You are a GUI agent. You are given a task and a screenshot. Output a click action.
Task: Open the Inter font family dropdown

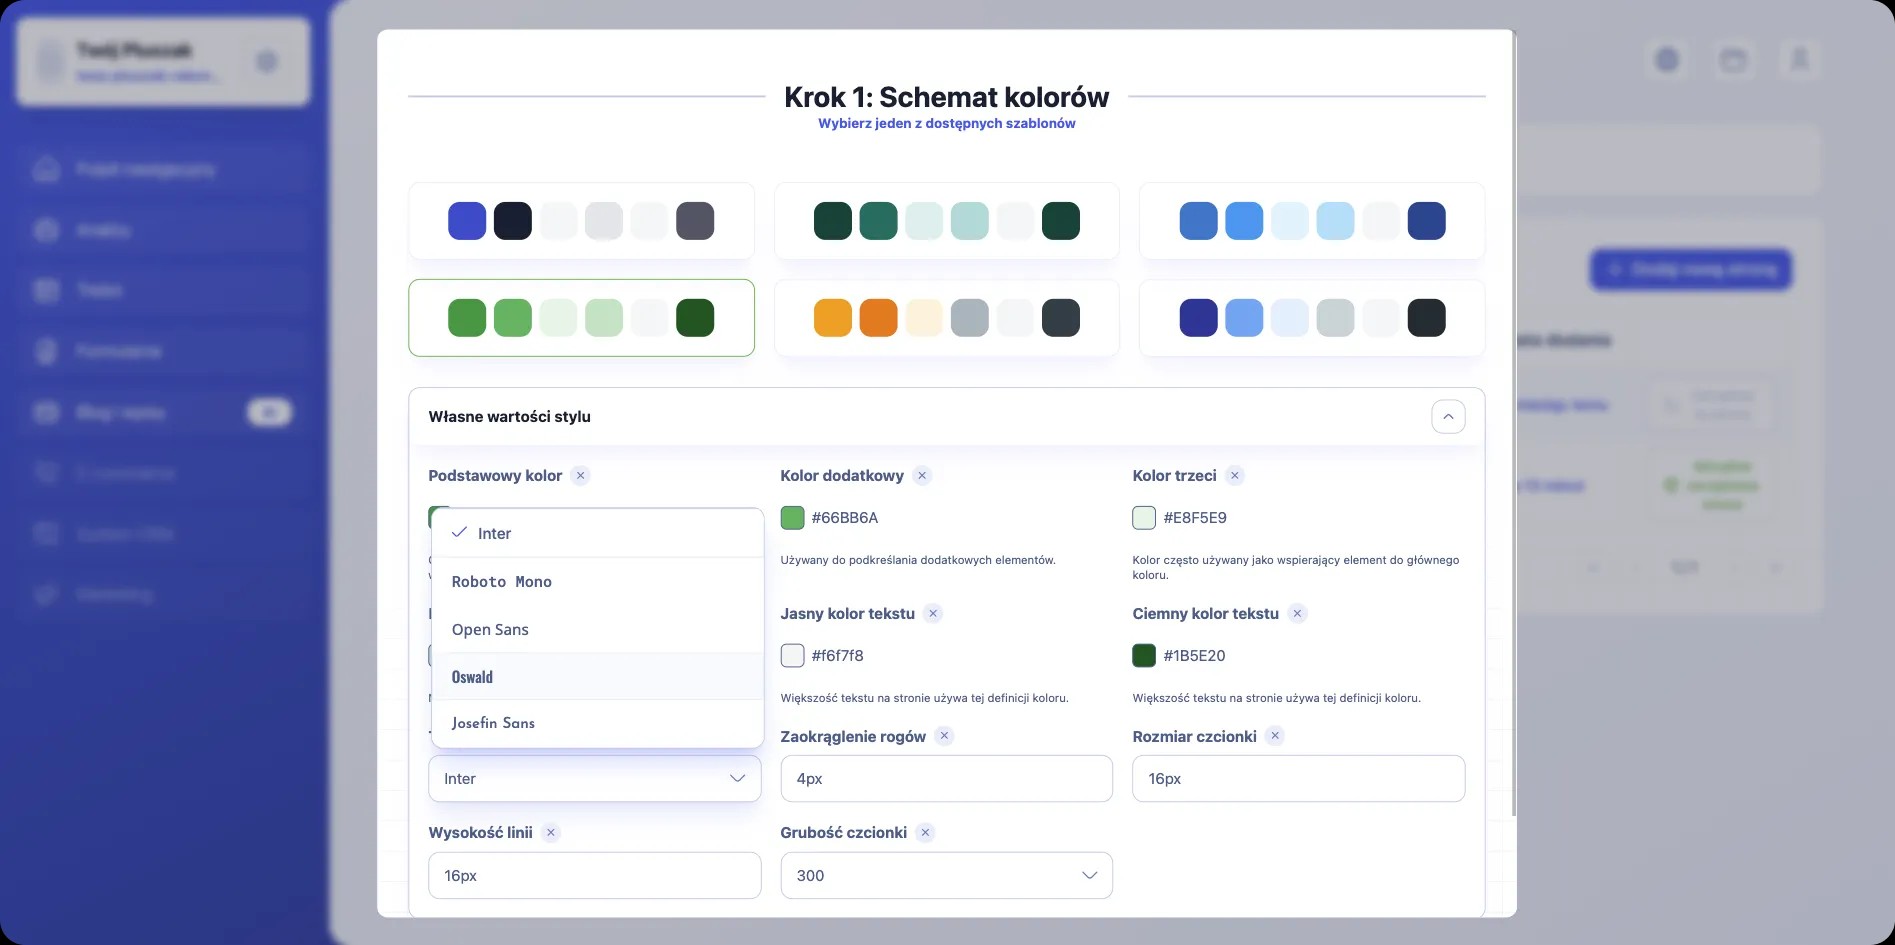pos(595,778)
